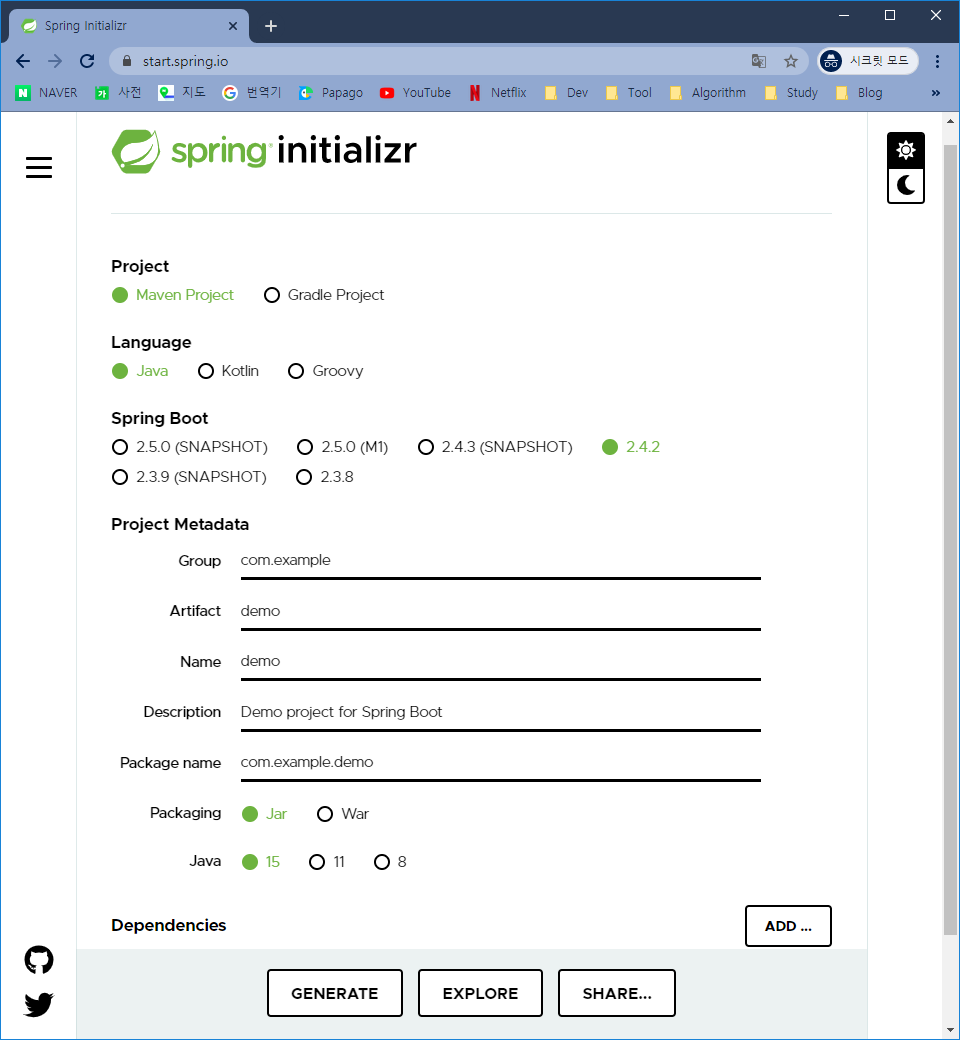Click the EXPLORE button
Image resolution: width=960 pixels, height=1040 pixels.
tap(480, 993)
